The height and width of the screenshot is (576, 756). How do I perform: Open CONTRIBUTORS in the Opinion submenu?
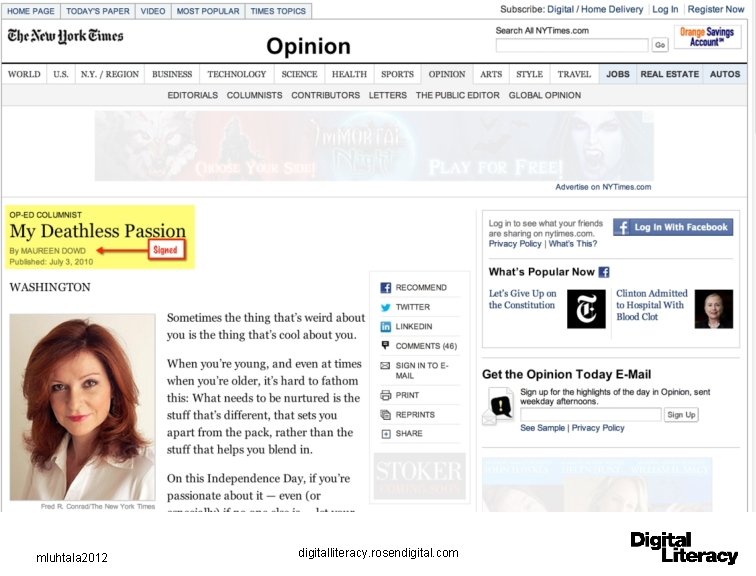[325, 95]
